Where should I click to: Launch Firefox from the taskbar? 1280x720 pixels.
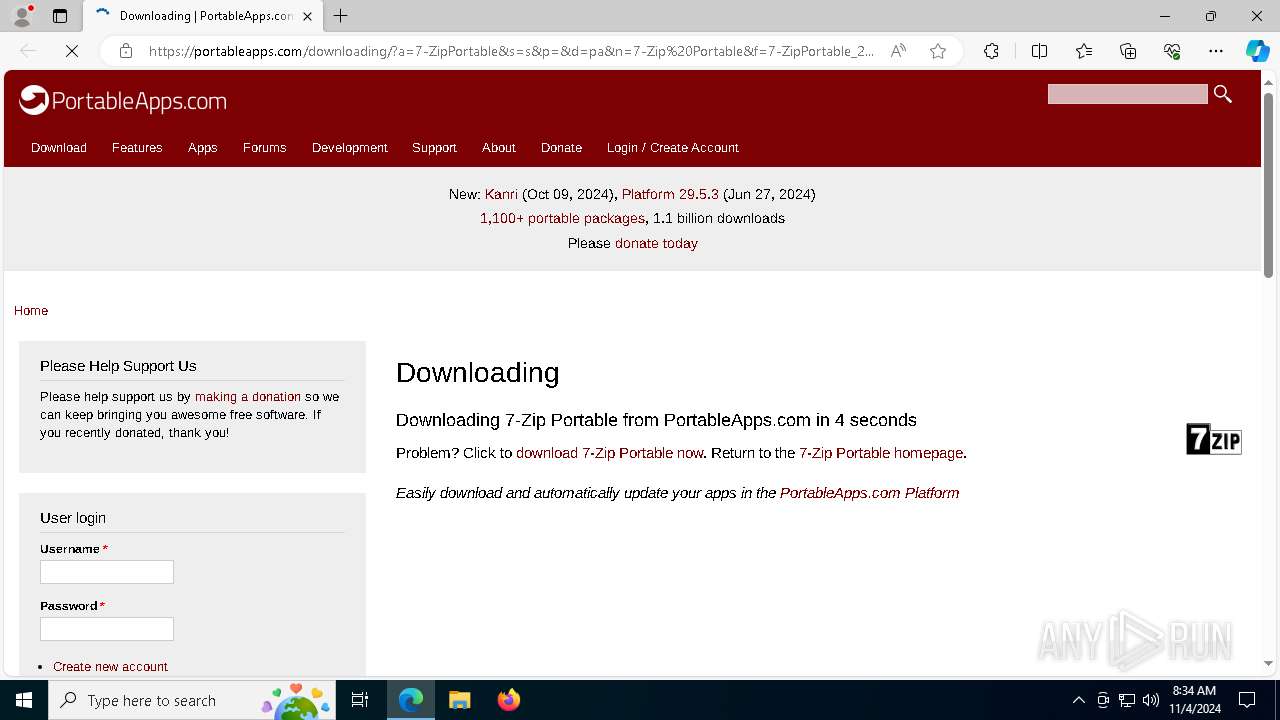(508, 700)
